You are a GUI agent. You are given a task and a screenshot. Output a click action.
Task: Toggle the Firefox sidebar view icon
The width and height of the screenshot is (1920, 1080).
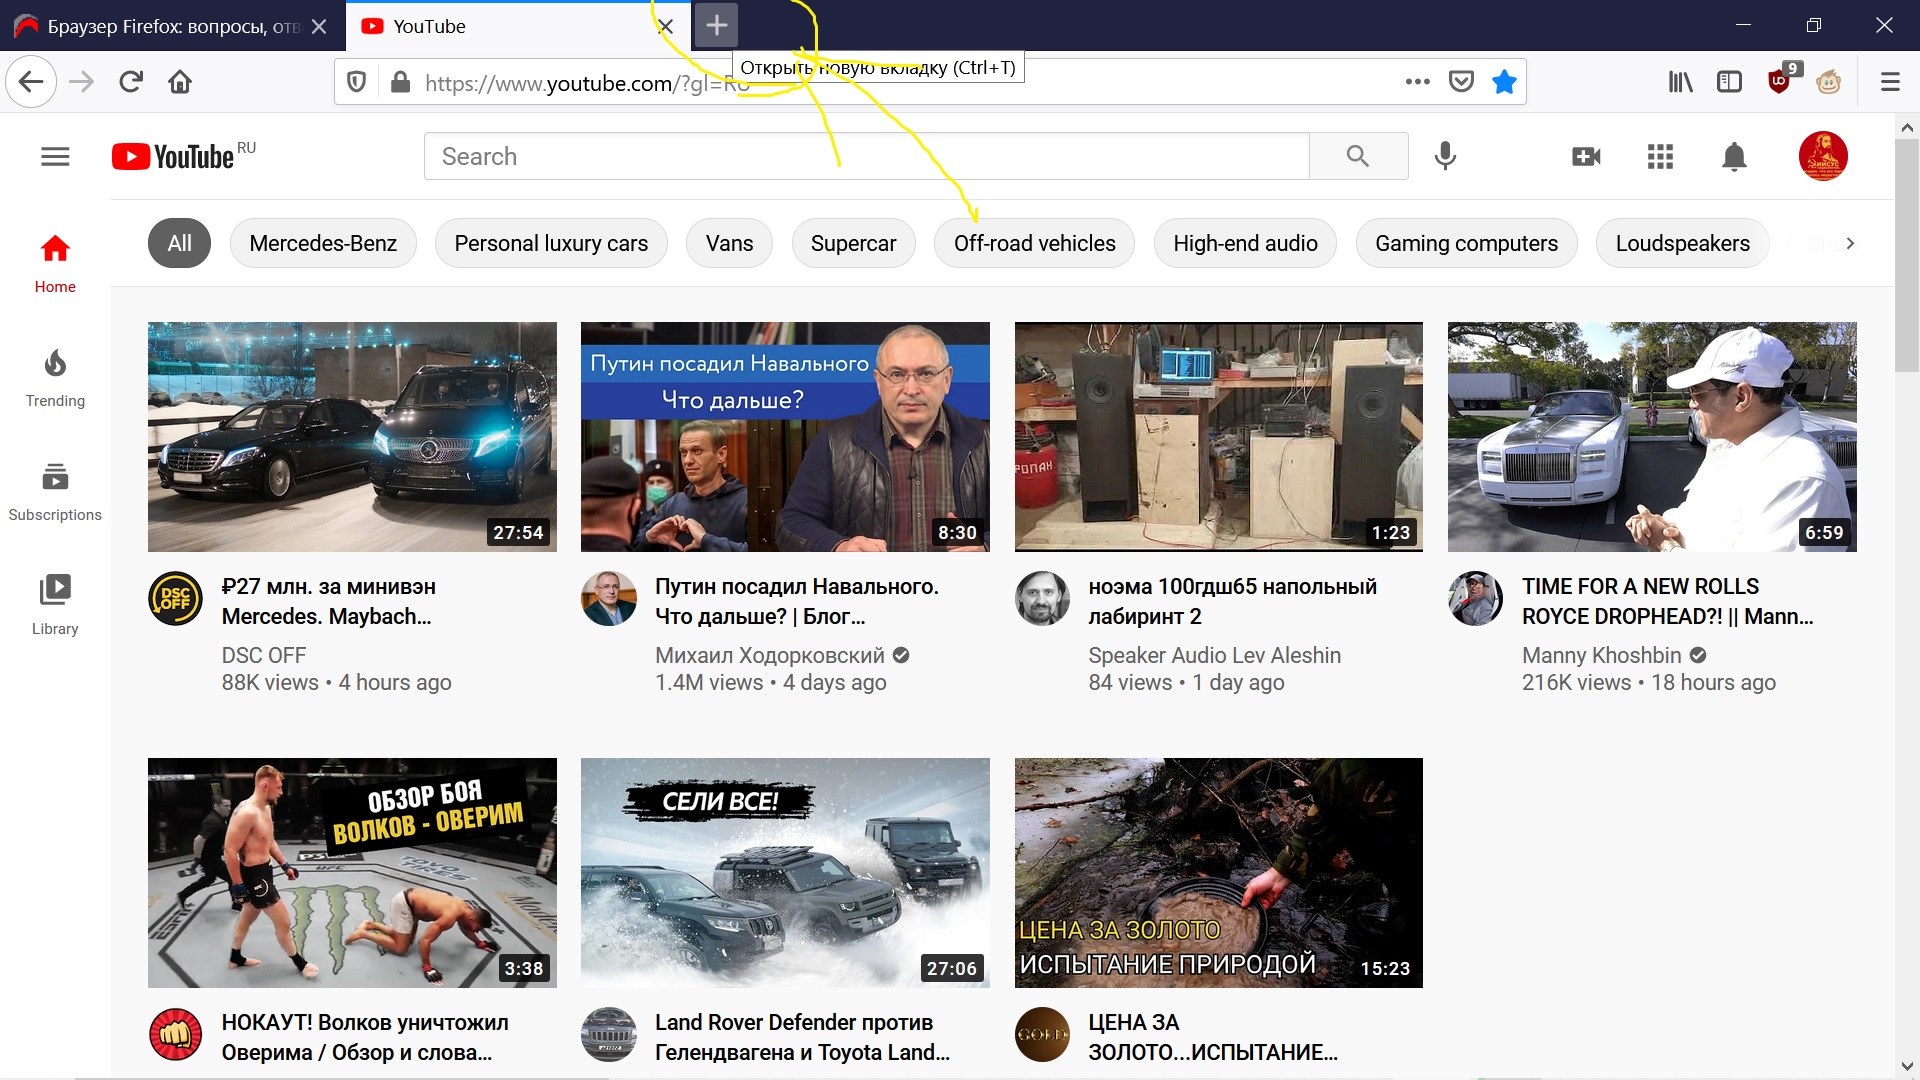pos(1729,82)
